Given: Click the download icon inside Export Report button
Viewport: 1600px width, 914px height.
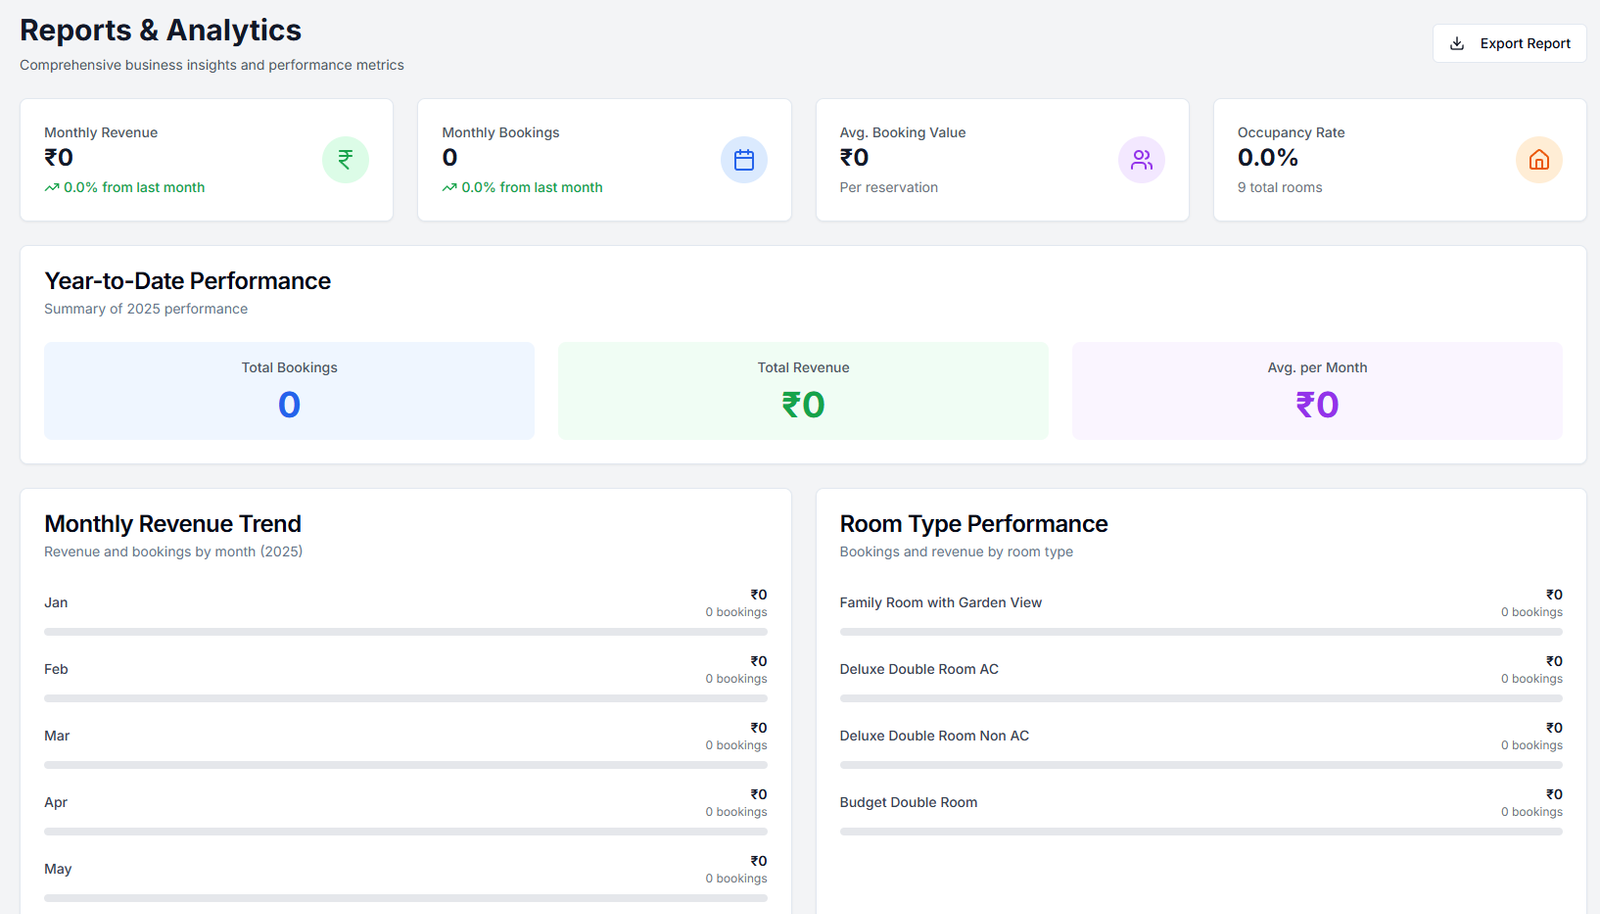Looking at the screenshot, I should pyautogui.click(x=1458, y=43).
